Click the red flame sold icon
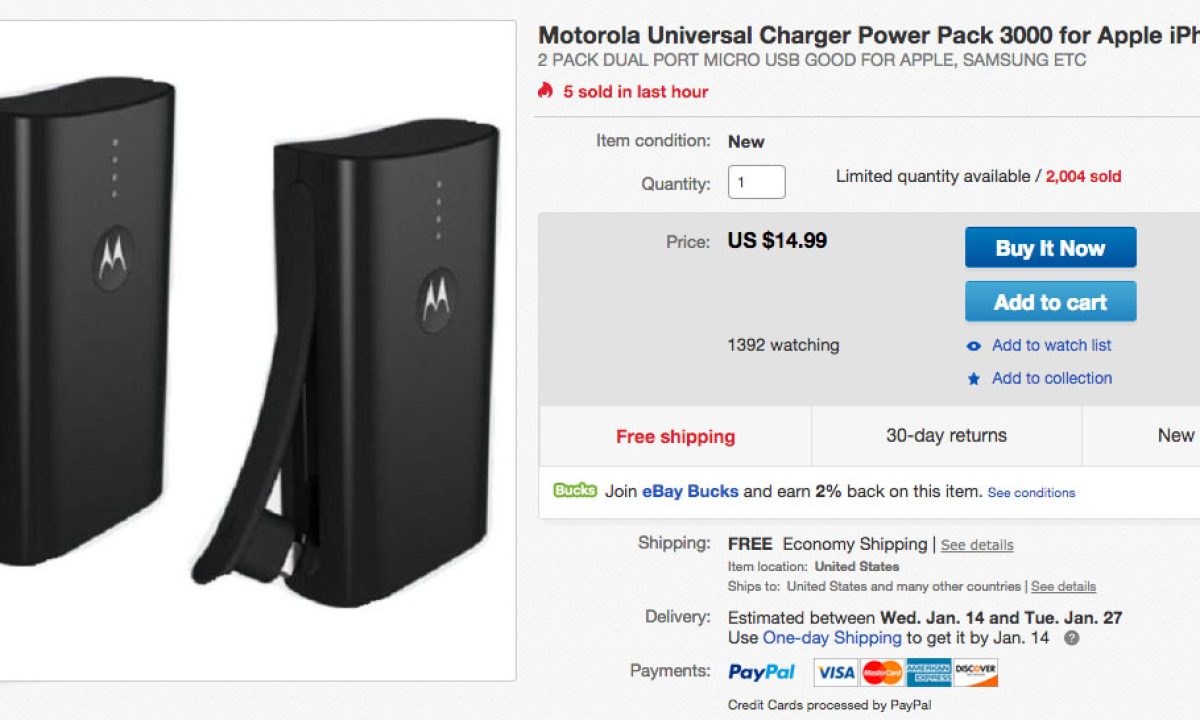This screenshot has width=1200, height=720. (x=545, y=91)
